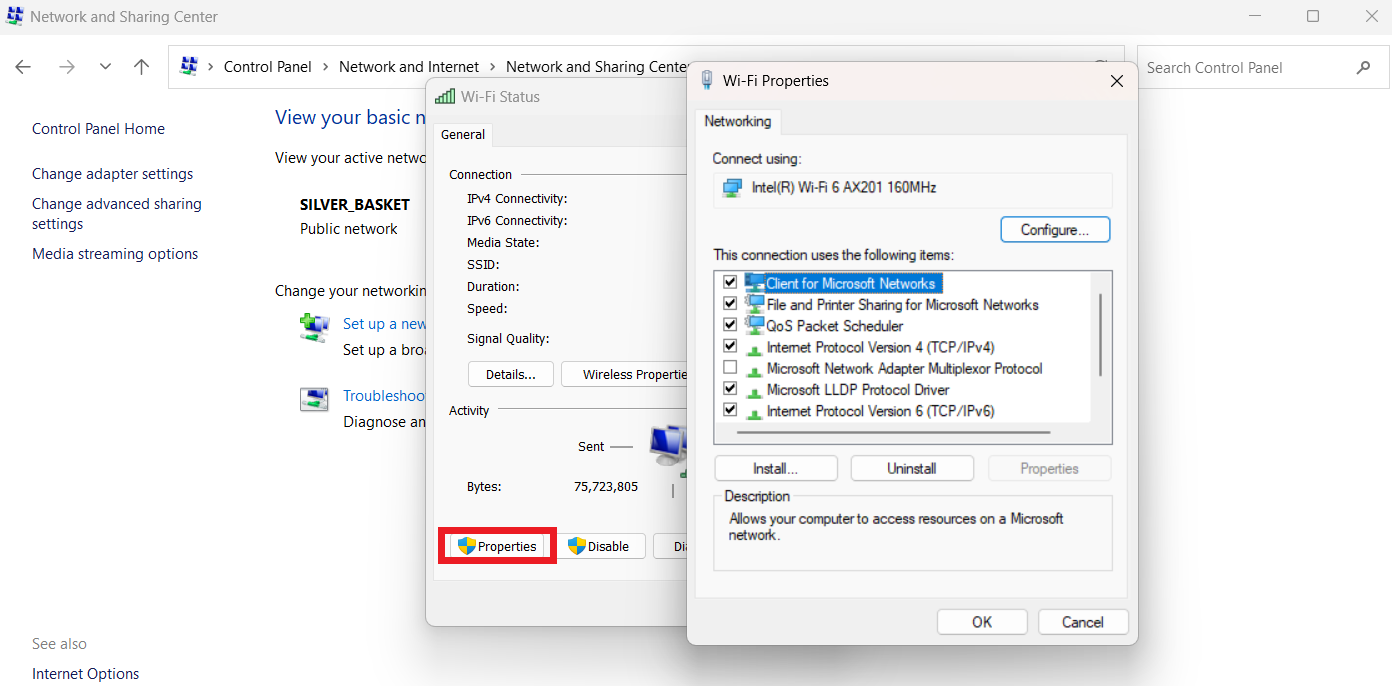Click the Control Panel icon in address bar
Viewport: 1392px width, 686px height.
pos(188,67)
